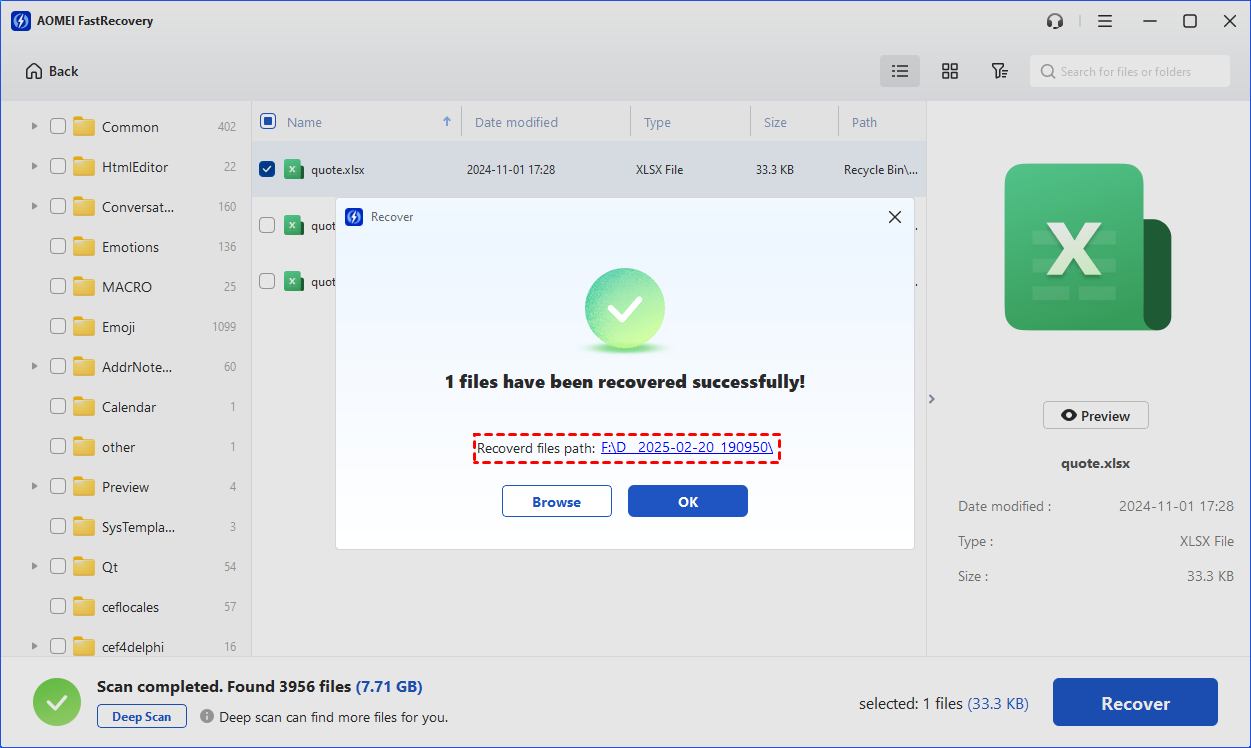The width and height of the screenshot is (1251, 748).
Task: Start a Deep Scan
Action: click(x=141, y=716)
